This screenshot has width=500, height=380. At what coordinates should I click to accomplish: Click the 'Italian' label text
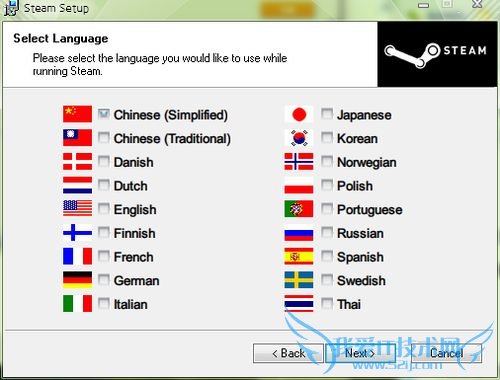tap(130, 304)
